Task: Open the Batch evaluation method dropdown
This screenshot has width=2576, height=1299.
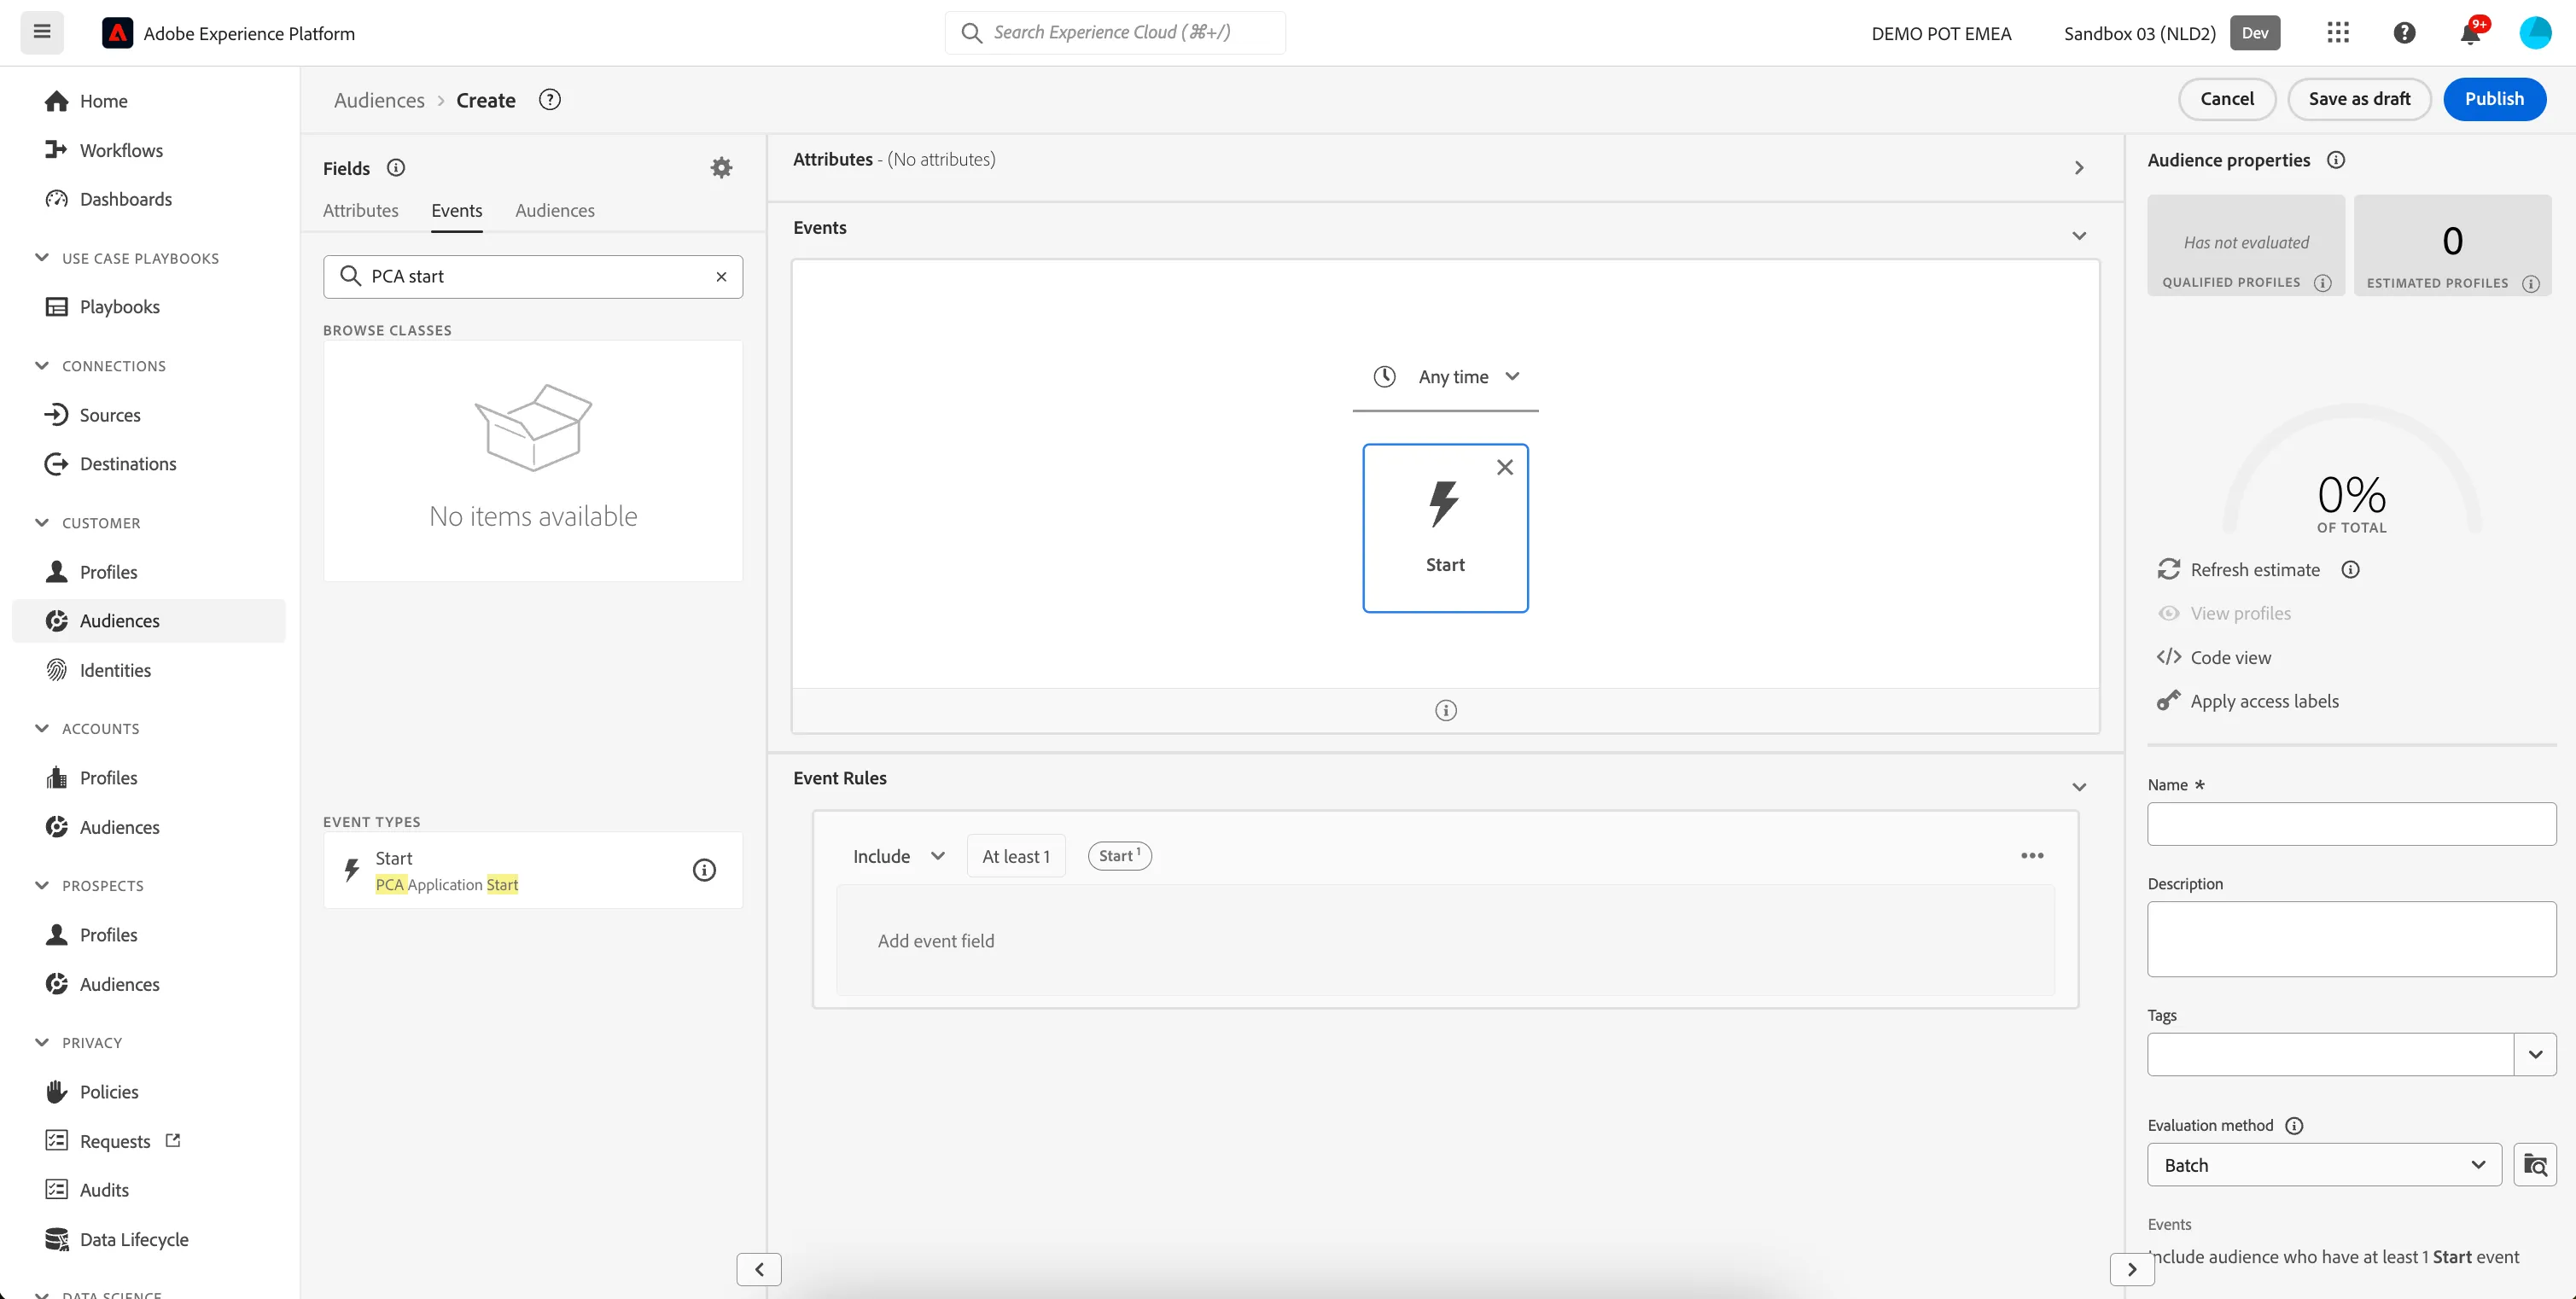Action: 2324,1165
